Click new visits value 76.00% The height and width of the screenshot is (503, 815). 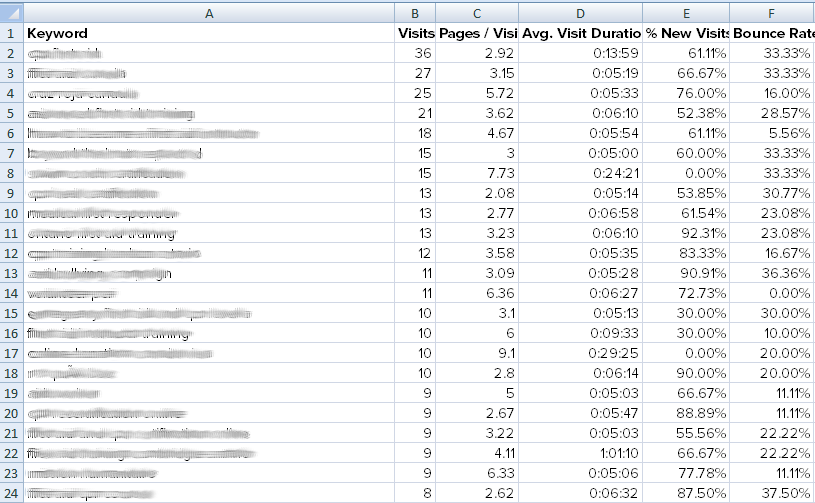tap(686, 93)
